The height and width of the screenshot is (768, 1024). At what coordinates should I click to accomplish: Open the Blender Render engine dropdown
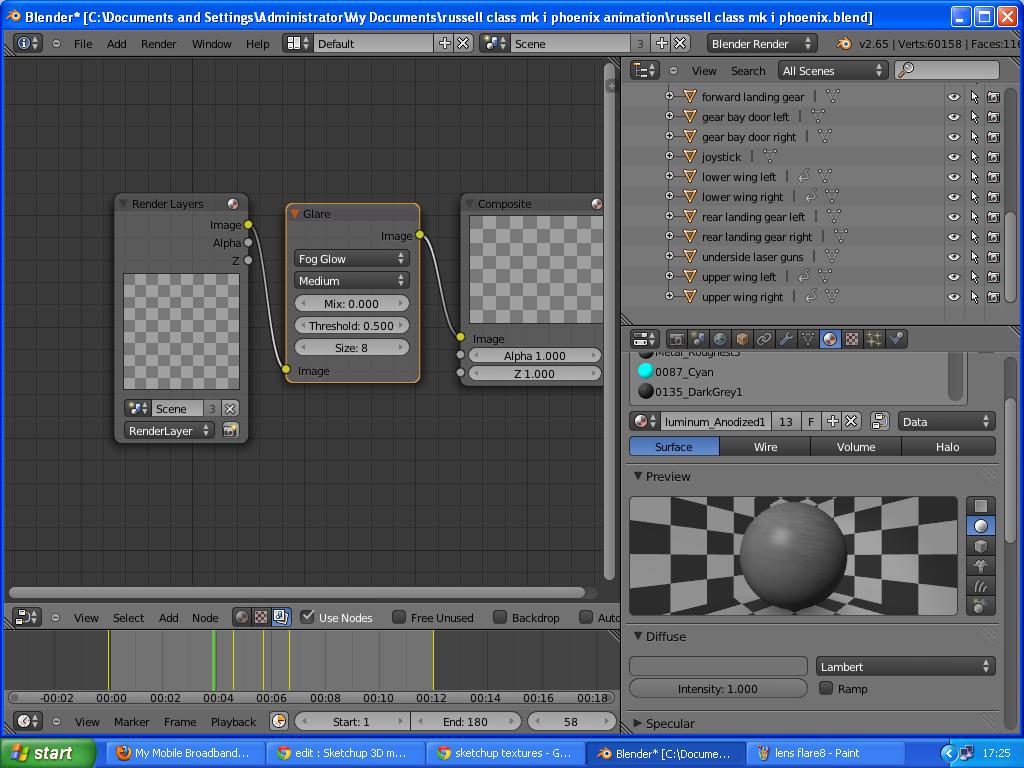pos(761,44)
